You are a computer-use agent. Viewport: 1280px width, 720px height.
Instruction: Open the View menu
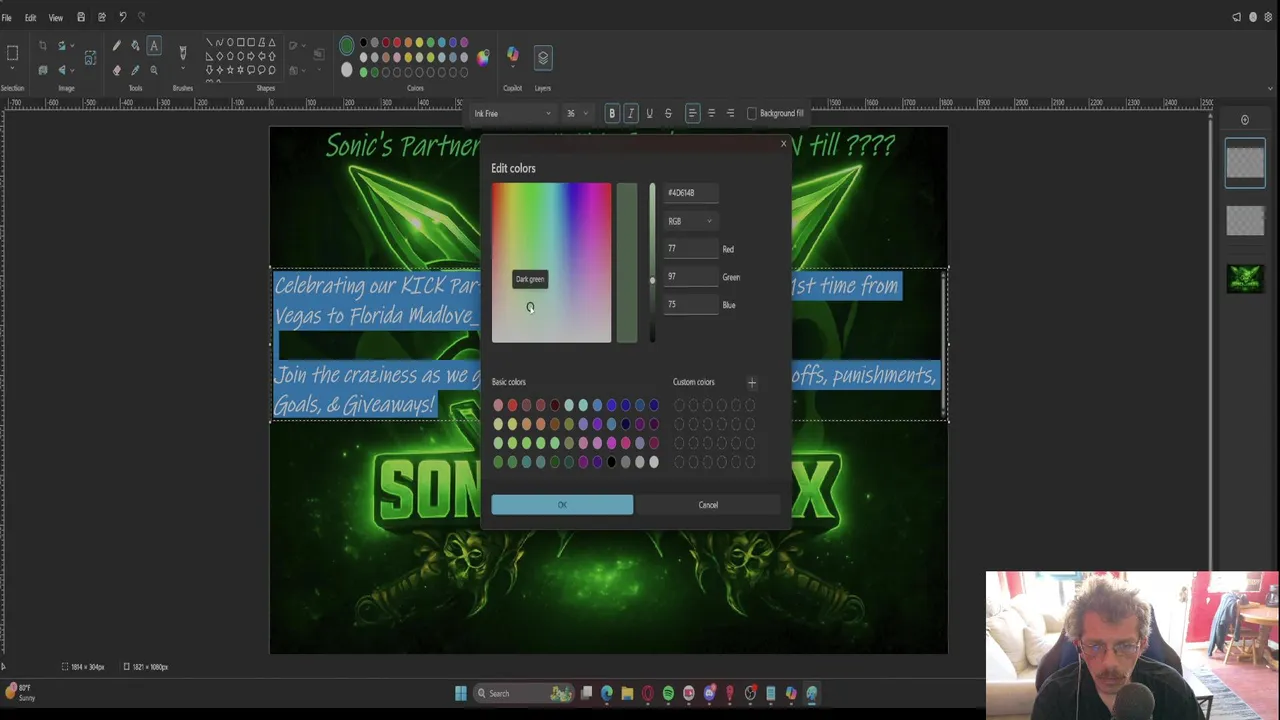coord(56,17)
